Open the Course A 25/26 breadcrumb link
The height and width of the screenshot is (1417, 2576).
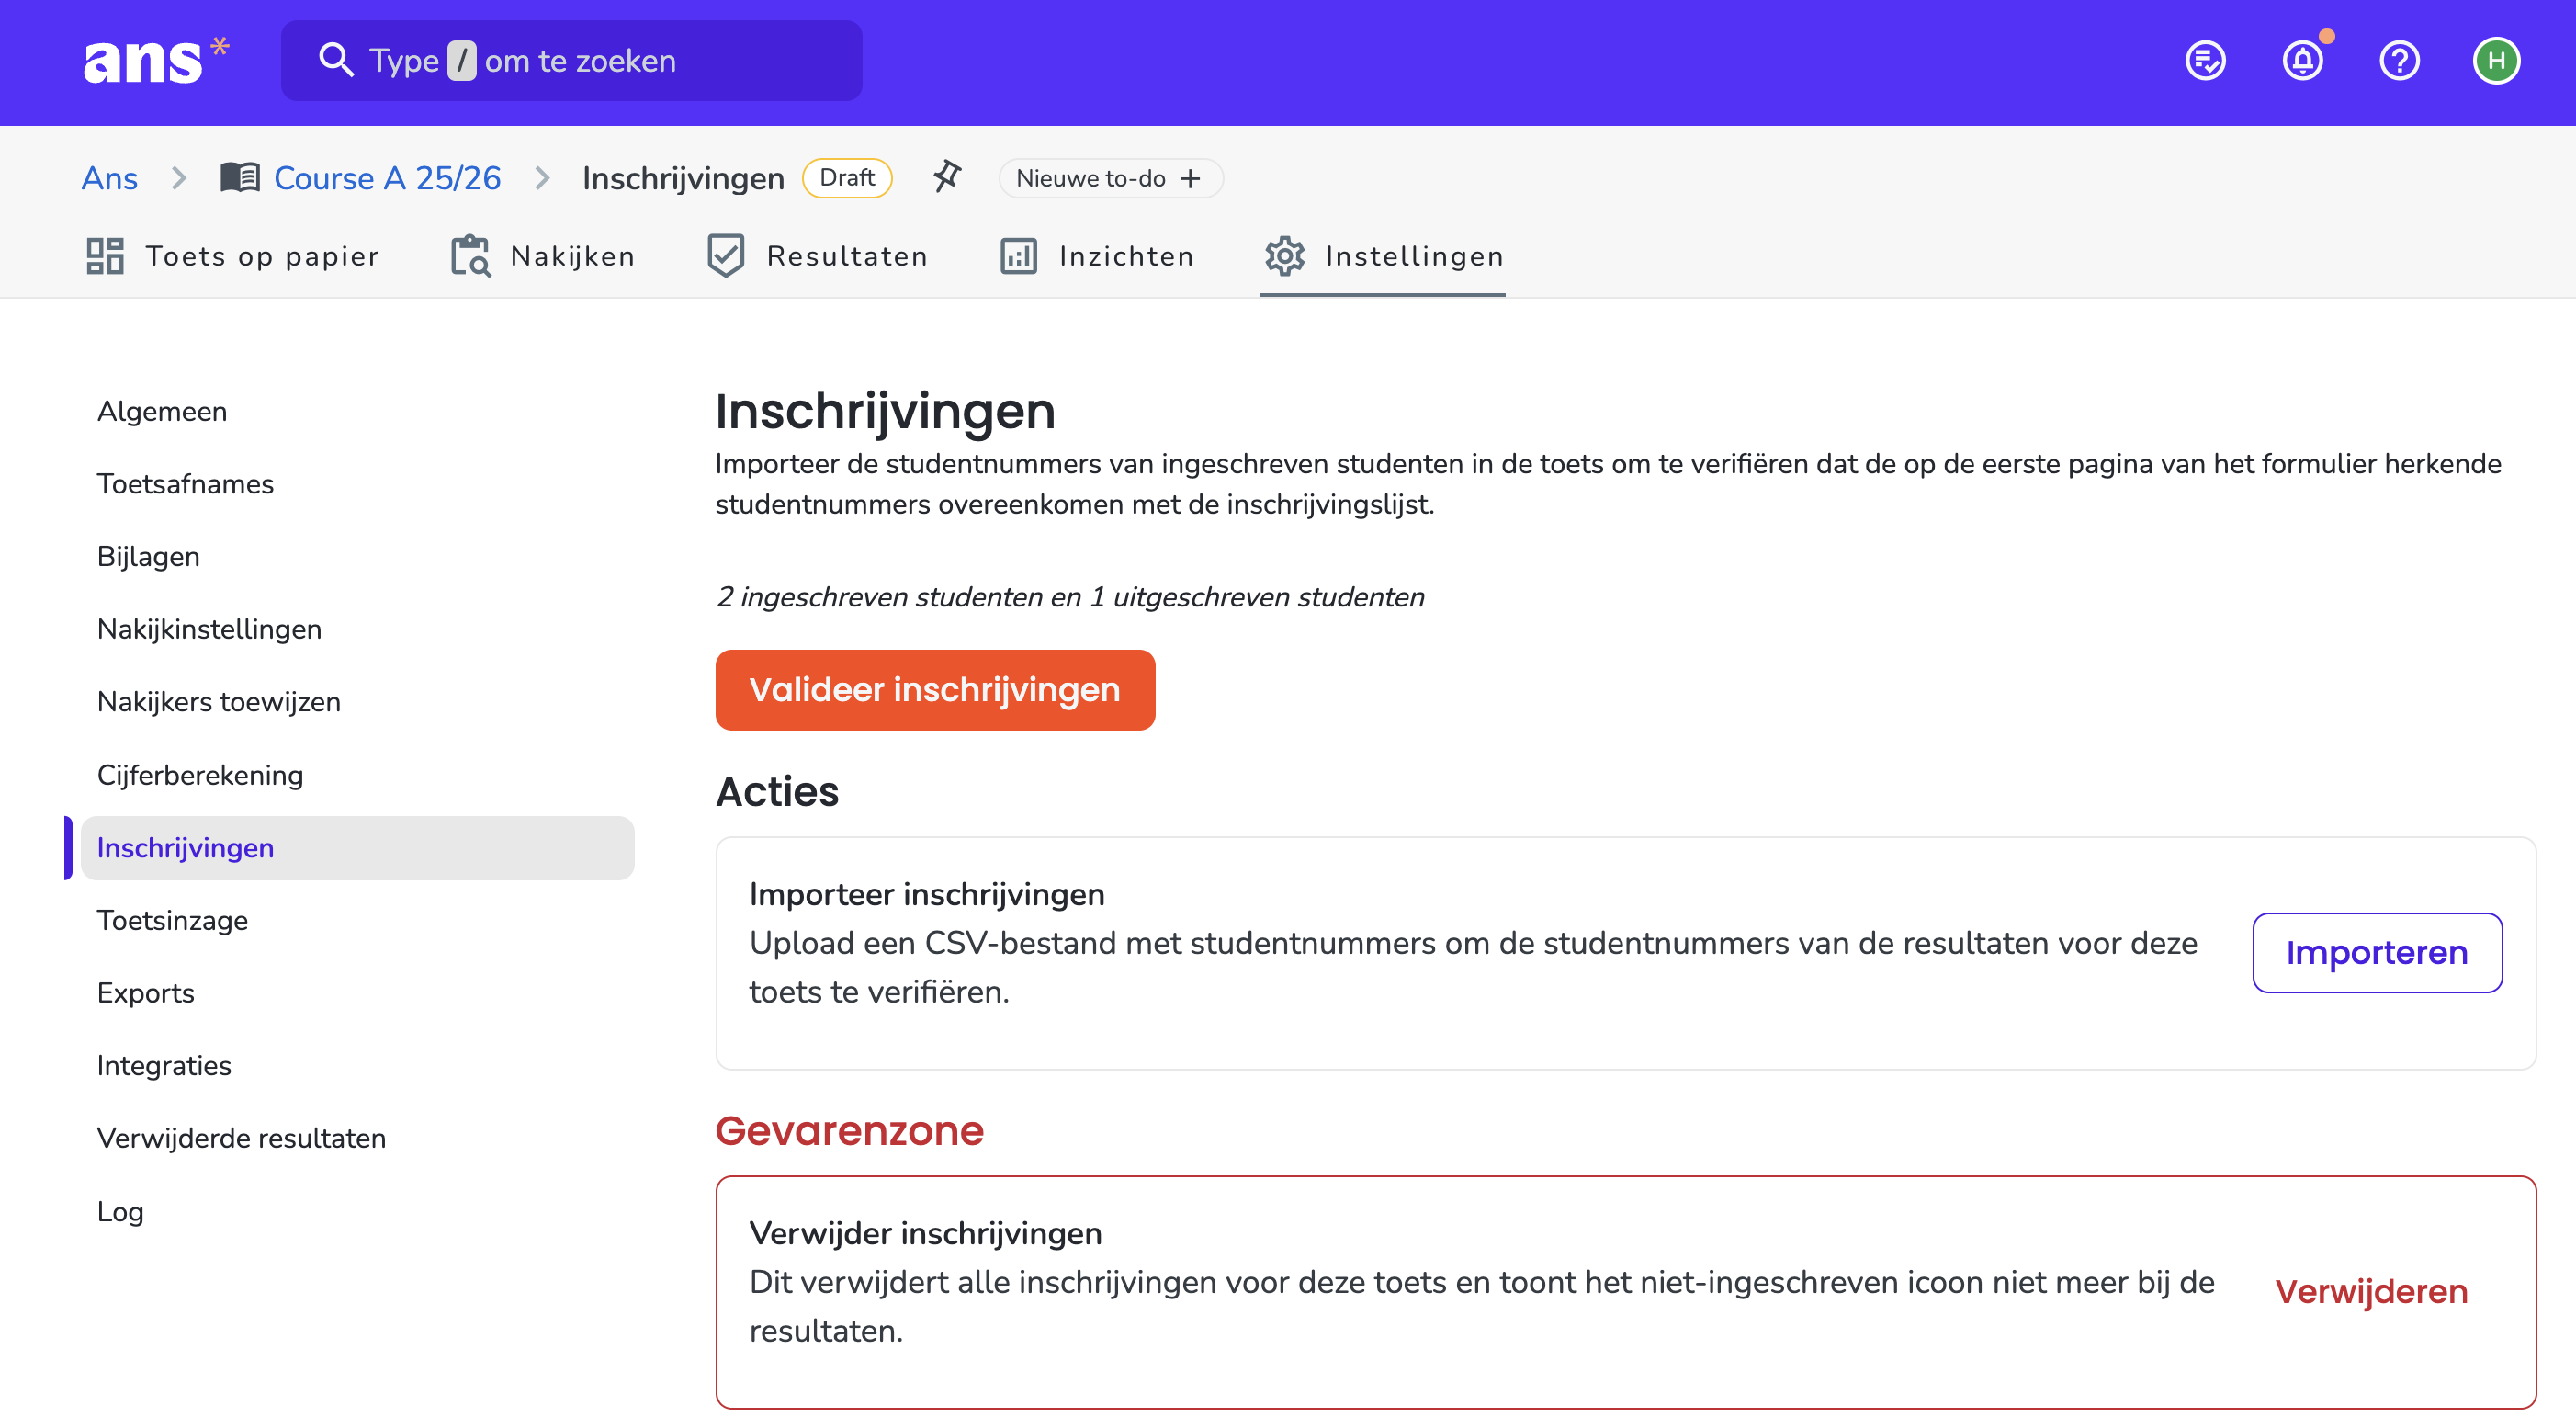[387, 178]
